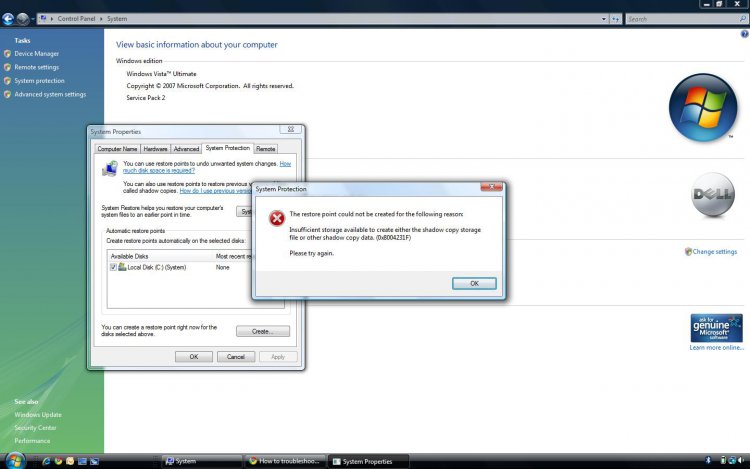
Task: Click the Create... restore point button
Action: (x=263, y=331)
